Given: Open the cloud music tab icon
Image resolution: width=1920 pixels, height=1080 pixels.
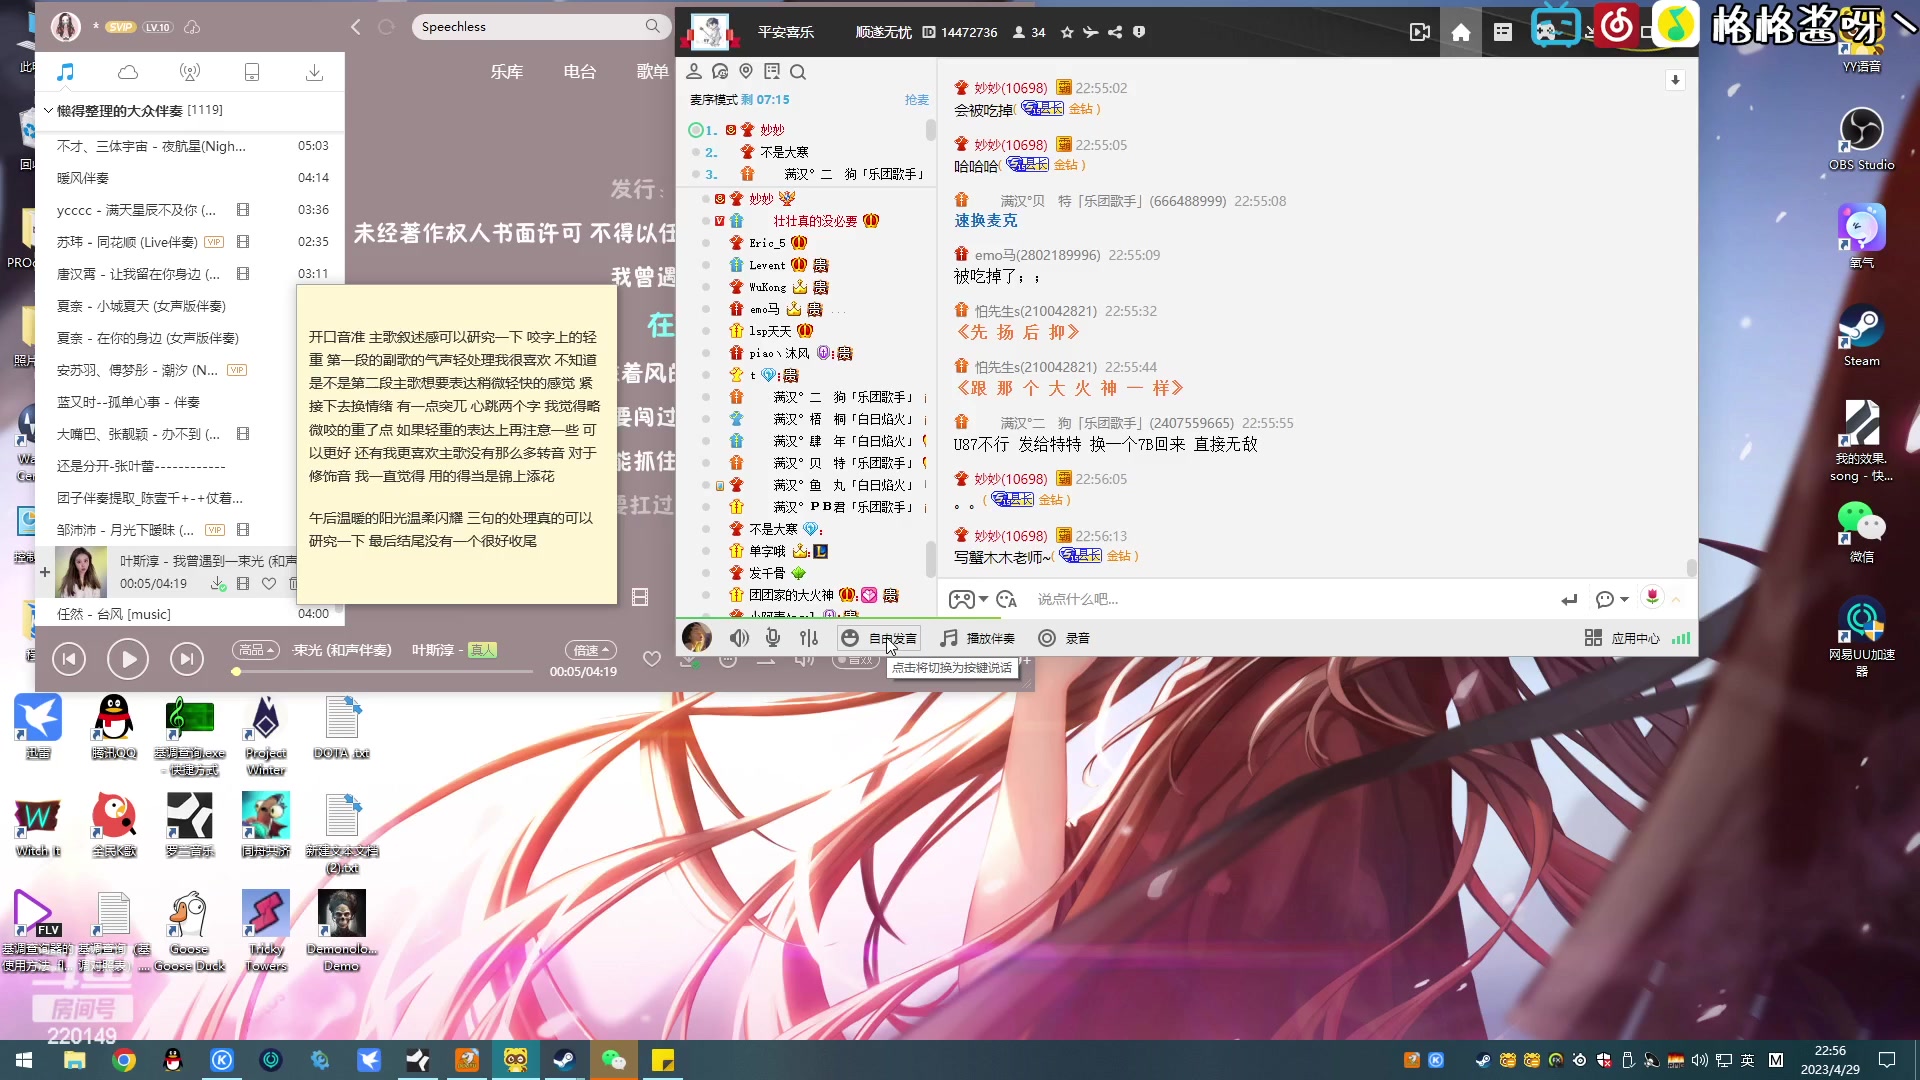Looking at the screenshot, I should (128, 72).
